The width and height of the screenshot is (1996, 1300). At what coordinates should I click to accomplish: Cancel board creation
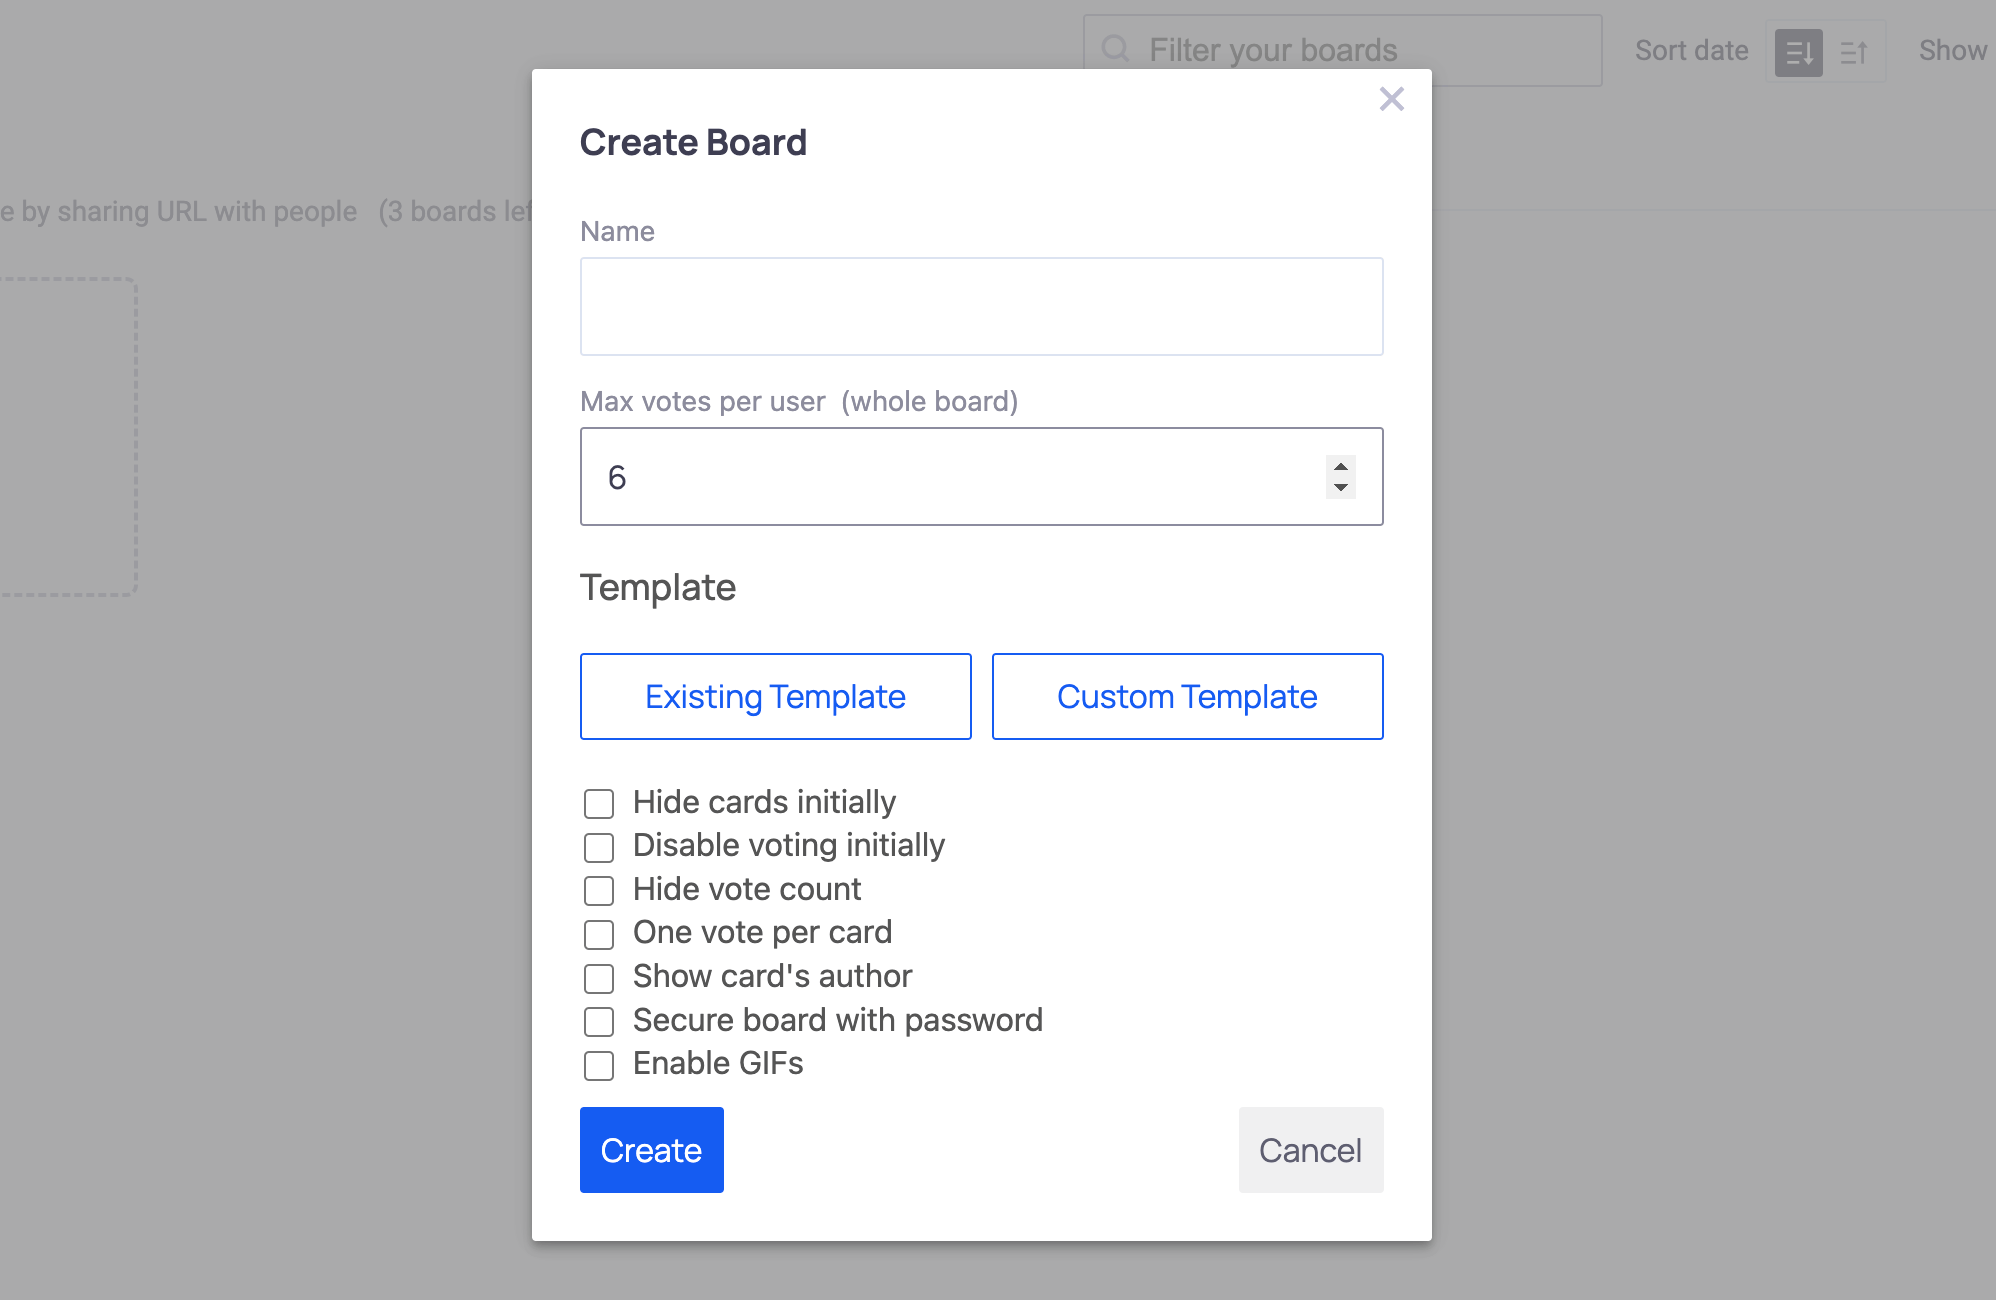1310,1150
